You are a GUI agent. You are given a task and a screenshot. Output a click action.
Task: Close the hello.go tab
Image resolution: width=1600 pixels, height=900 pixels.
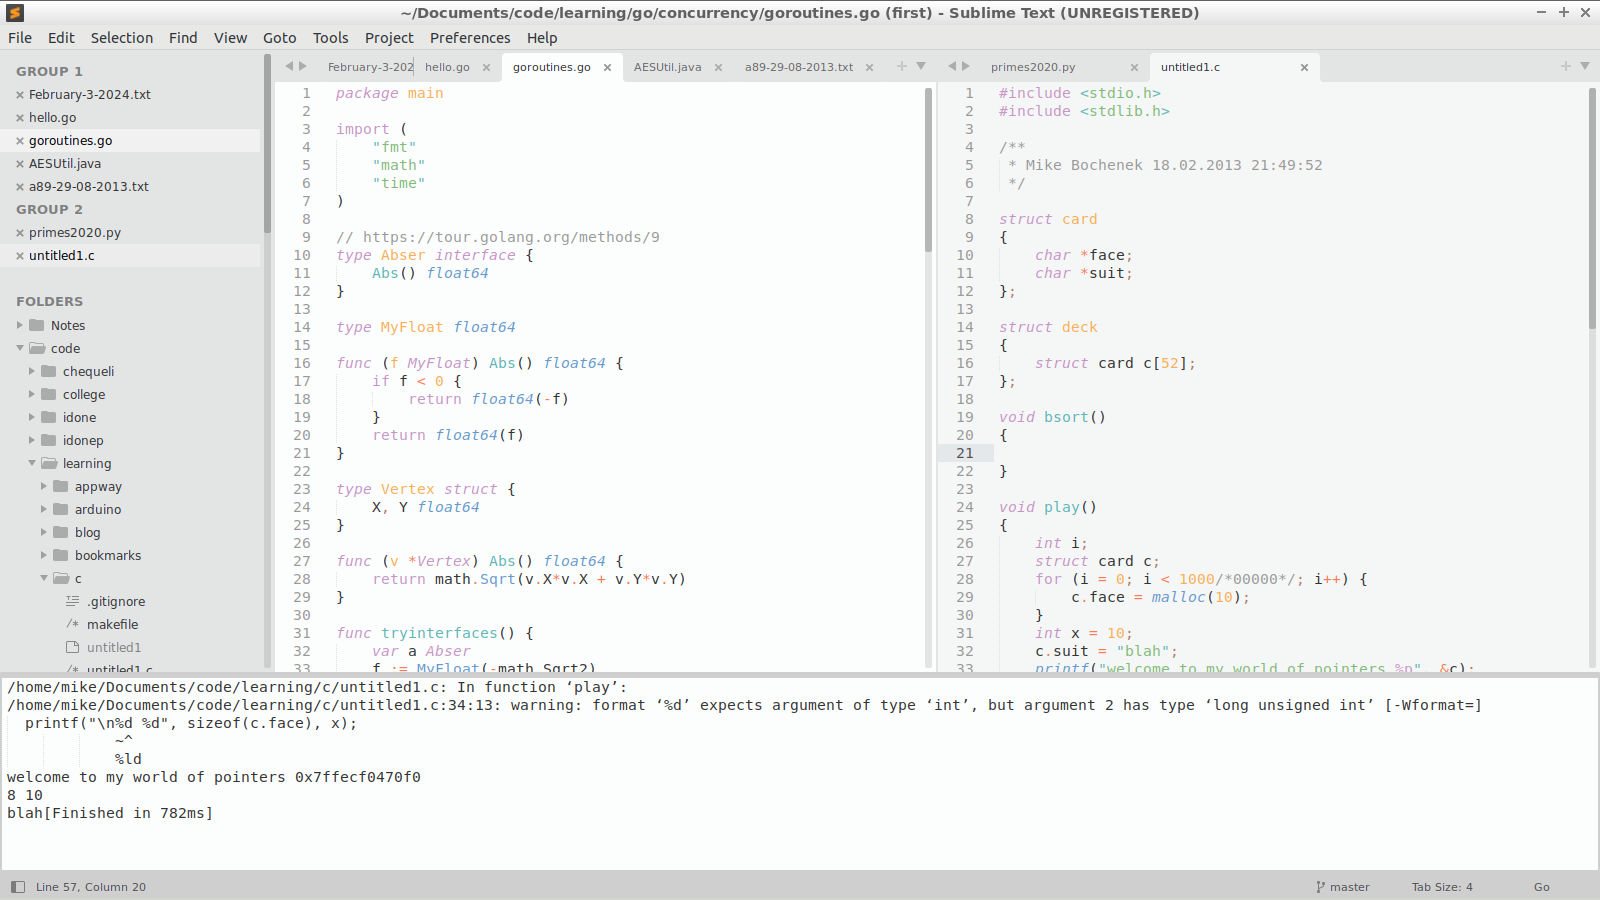pyautogui.click(x=486, y=67)
